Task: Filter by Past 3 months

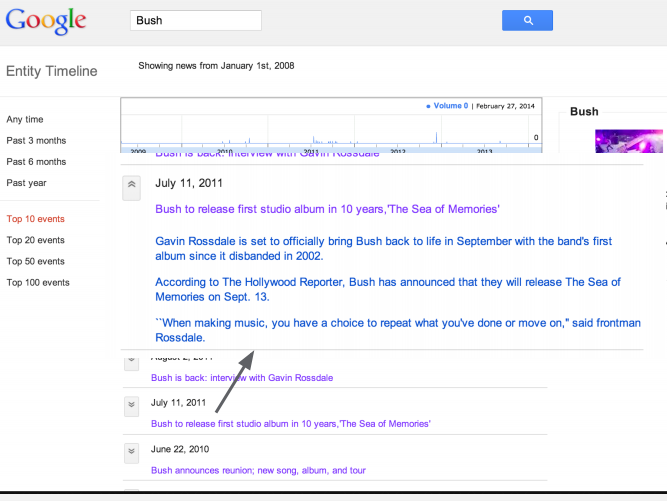Action: tap(36, 141)
